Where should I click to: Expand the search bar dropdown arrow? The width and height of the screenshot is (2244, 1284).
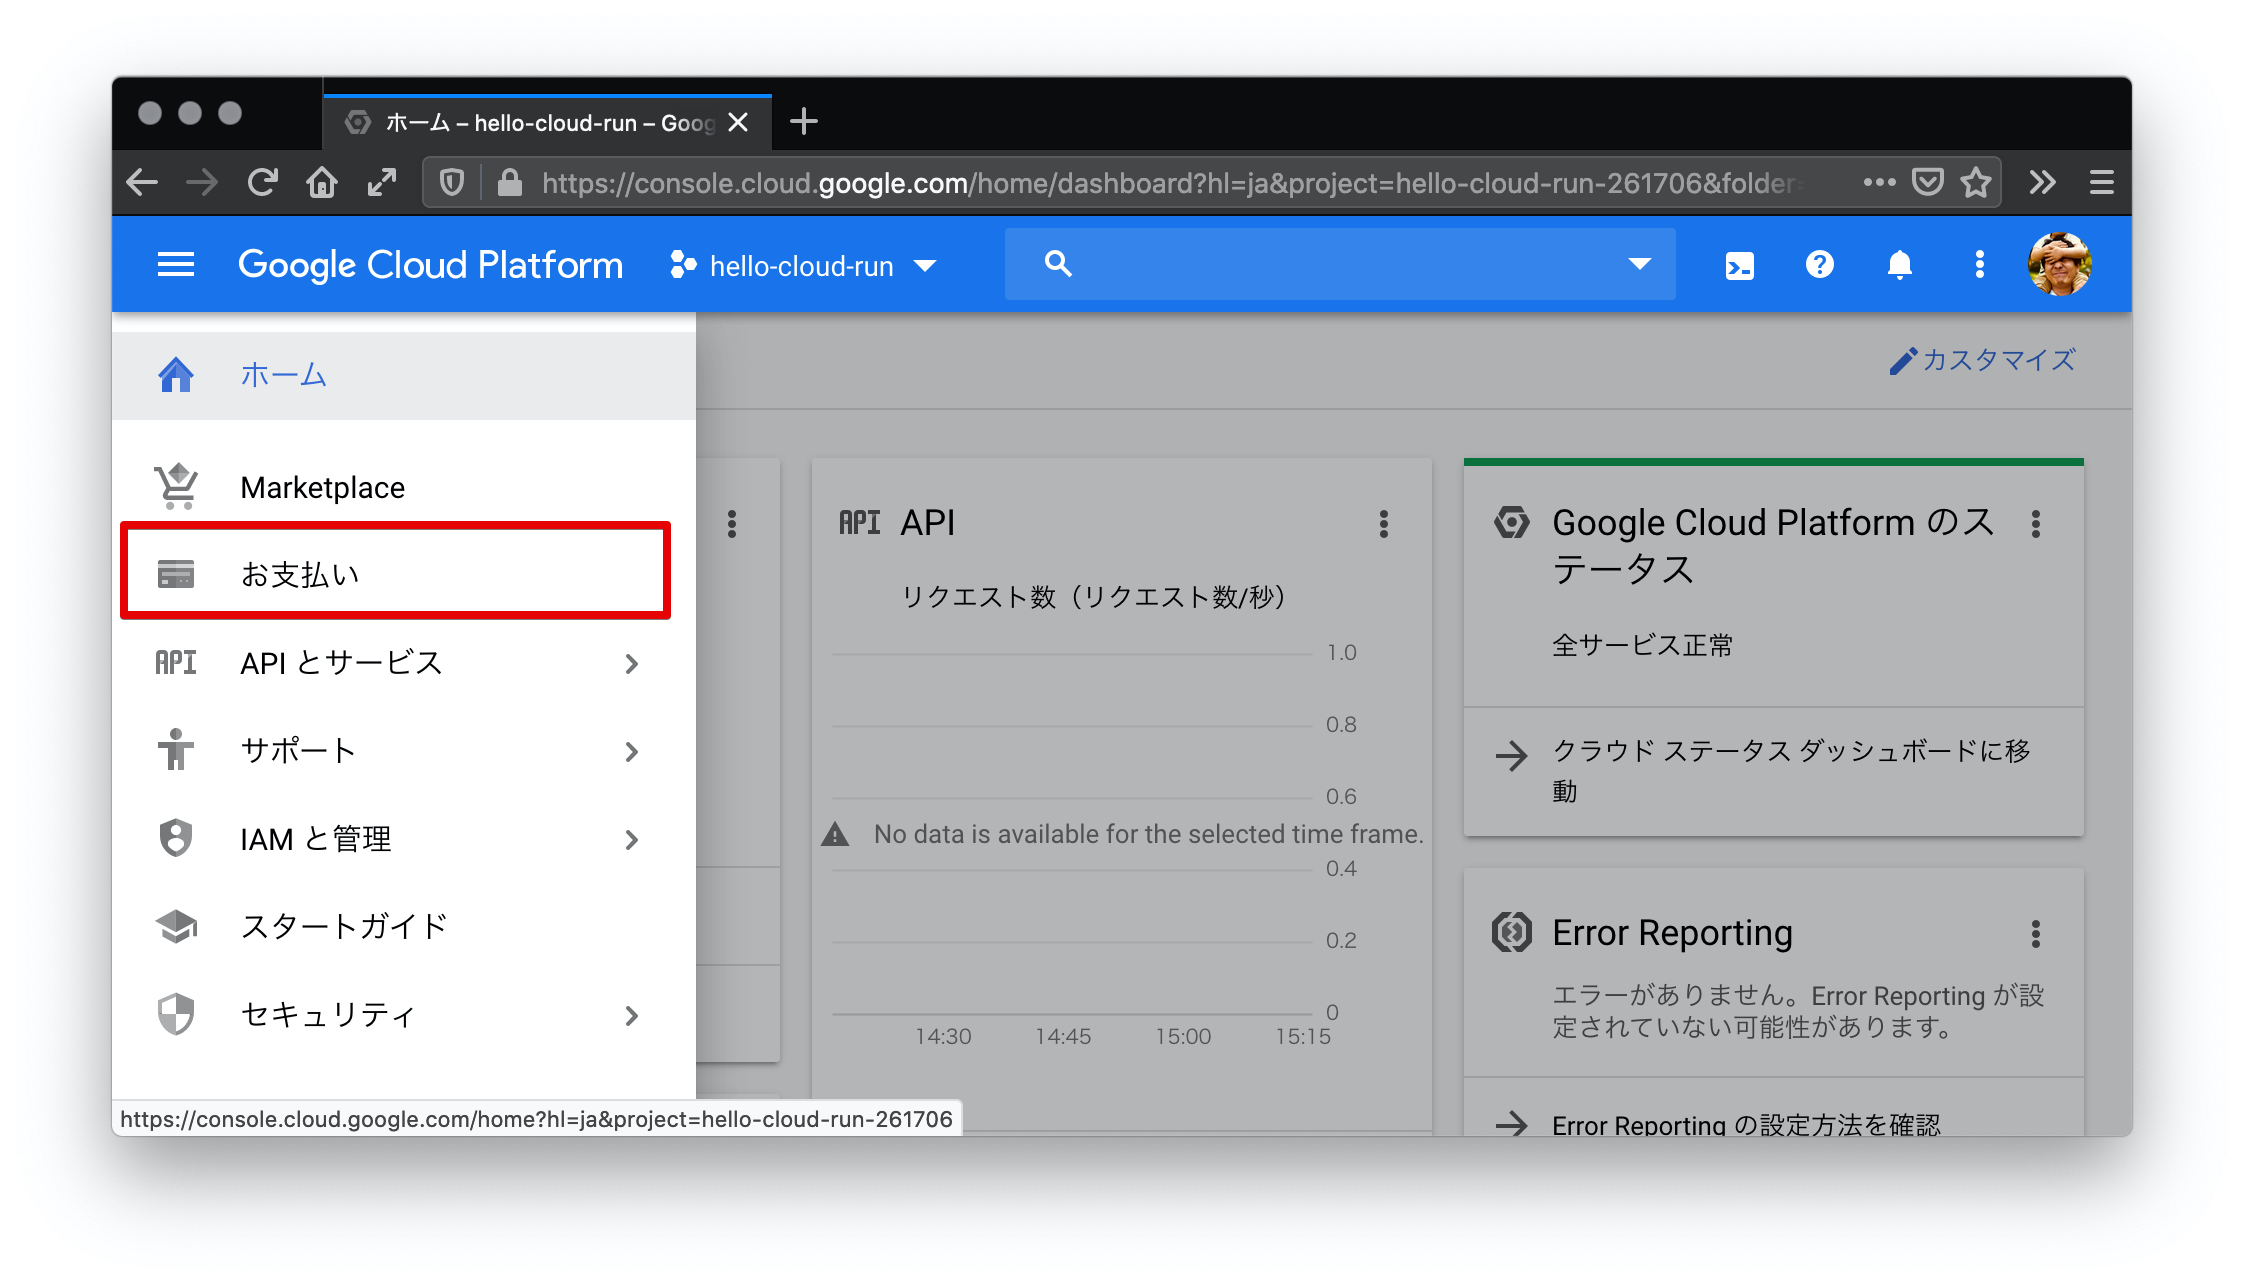1640,264
